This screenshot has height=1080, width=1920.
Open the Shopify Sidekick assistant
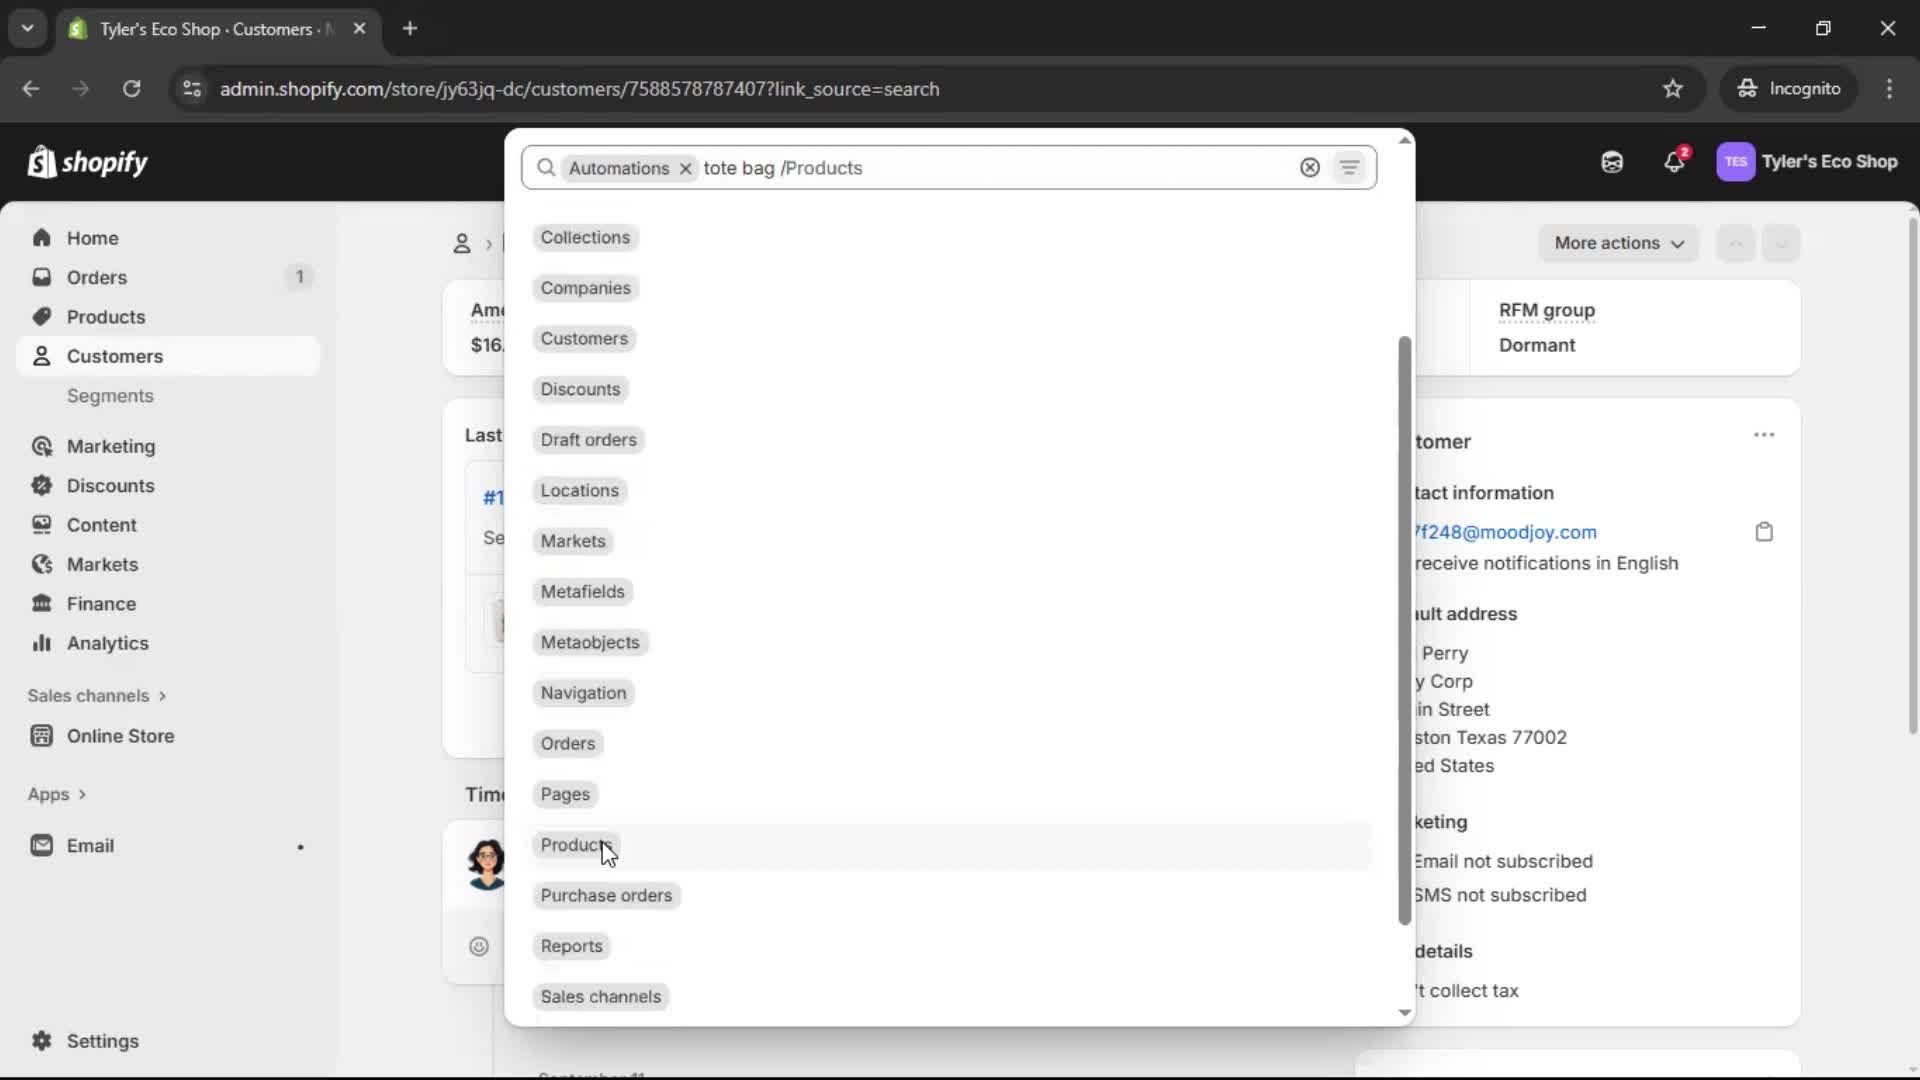[1612, 162]
